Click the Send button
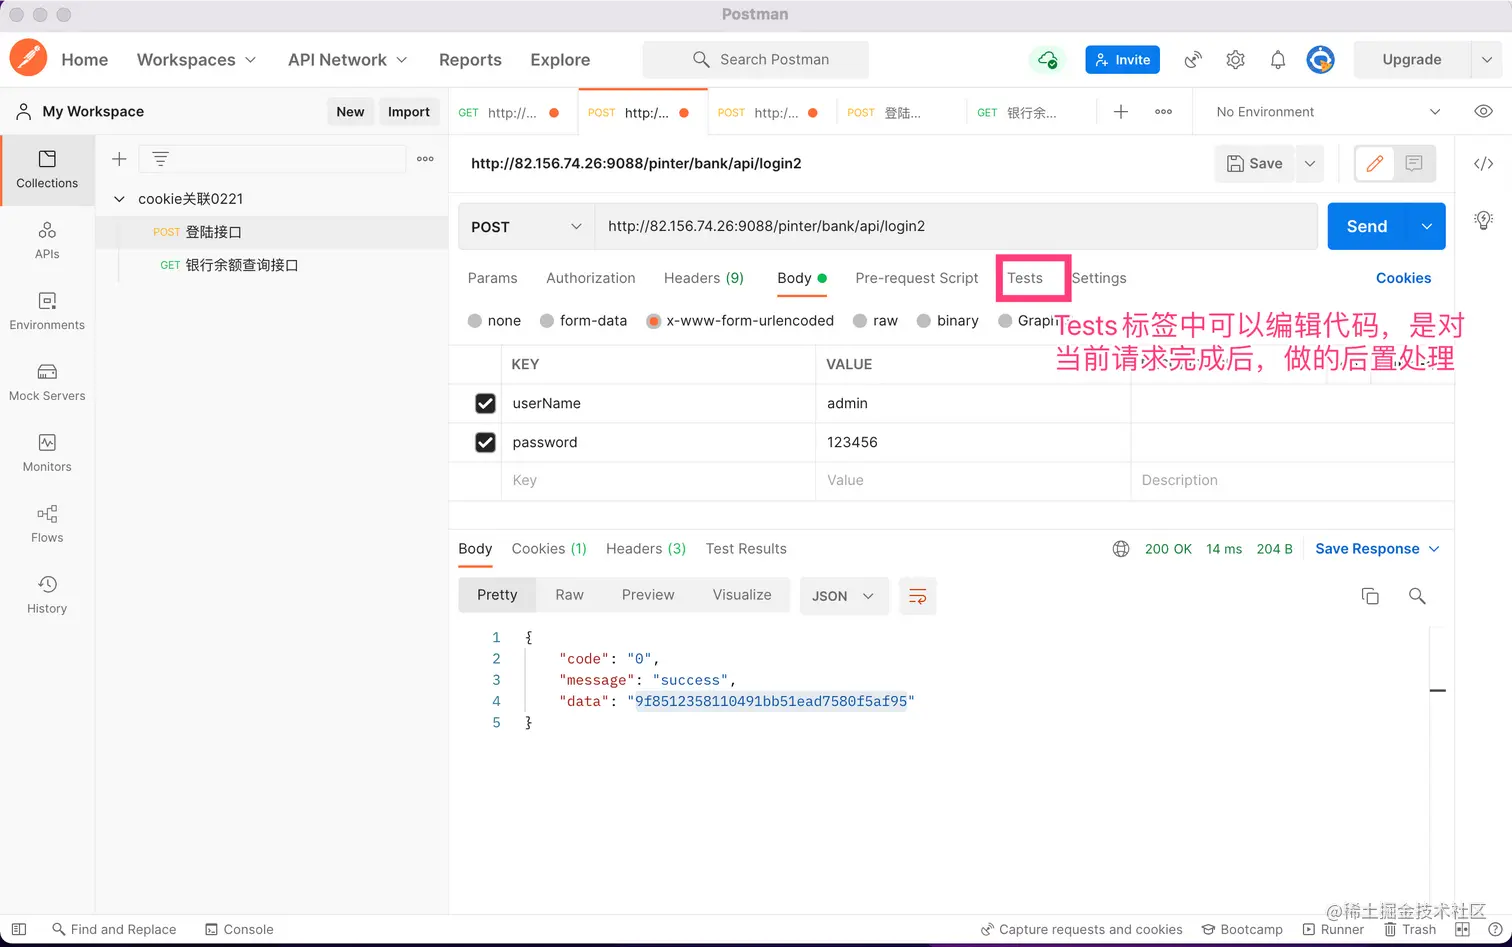Image resolution: width=1512 pixels, height=947 pixels. click(1367, 227)
